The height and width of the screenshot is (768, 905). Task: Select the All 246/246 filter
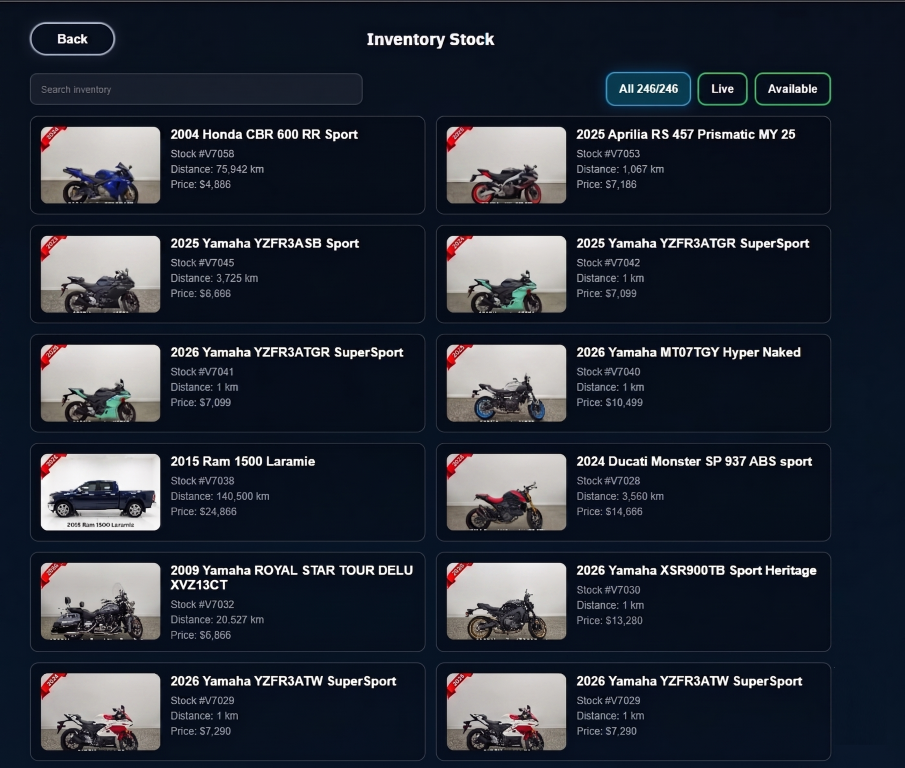648,88
